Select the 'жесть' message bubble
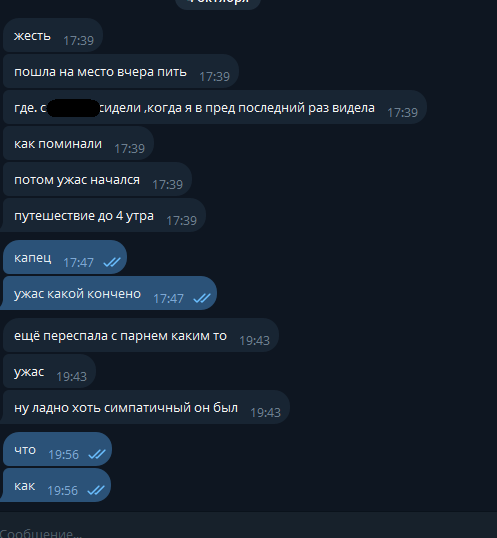 (x=53, y=35)
